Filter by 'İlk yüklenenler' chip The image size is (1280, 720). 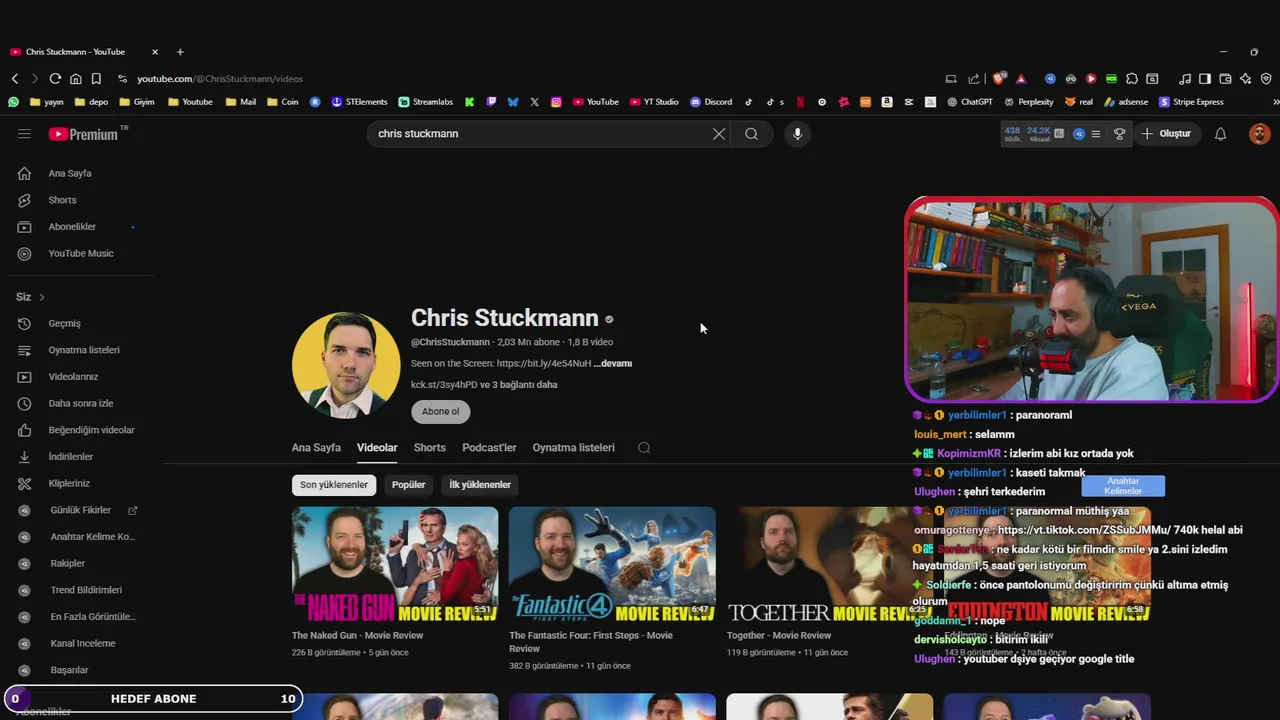[480, 485]
